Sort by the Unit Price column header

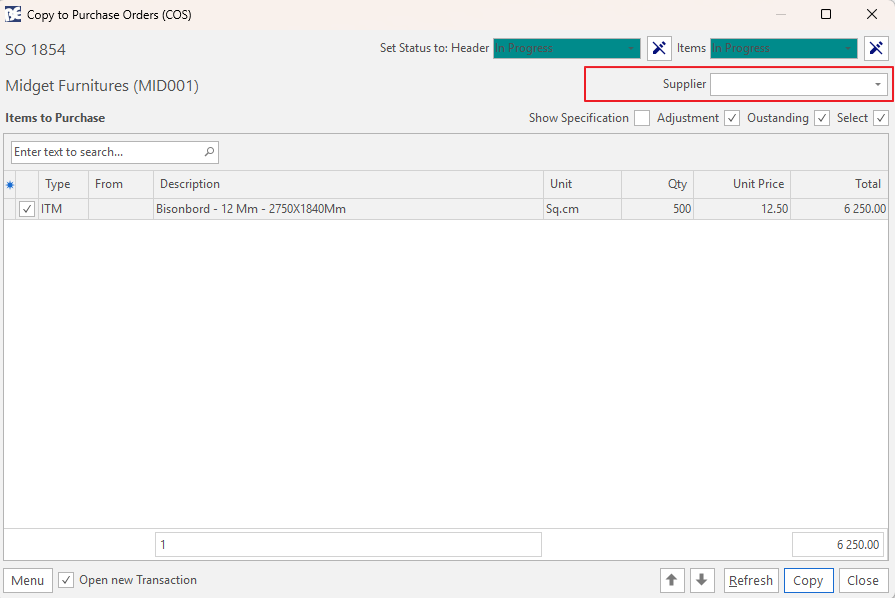741,184
